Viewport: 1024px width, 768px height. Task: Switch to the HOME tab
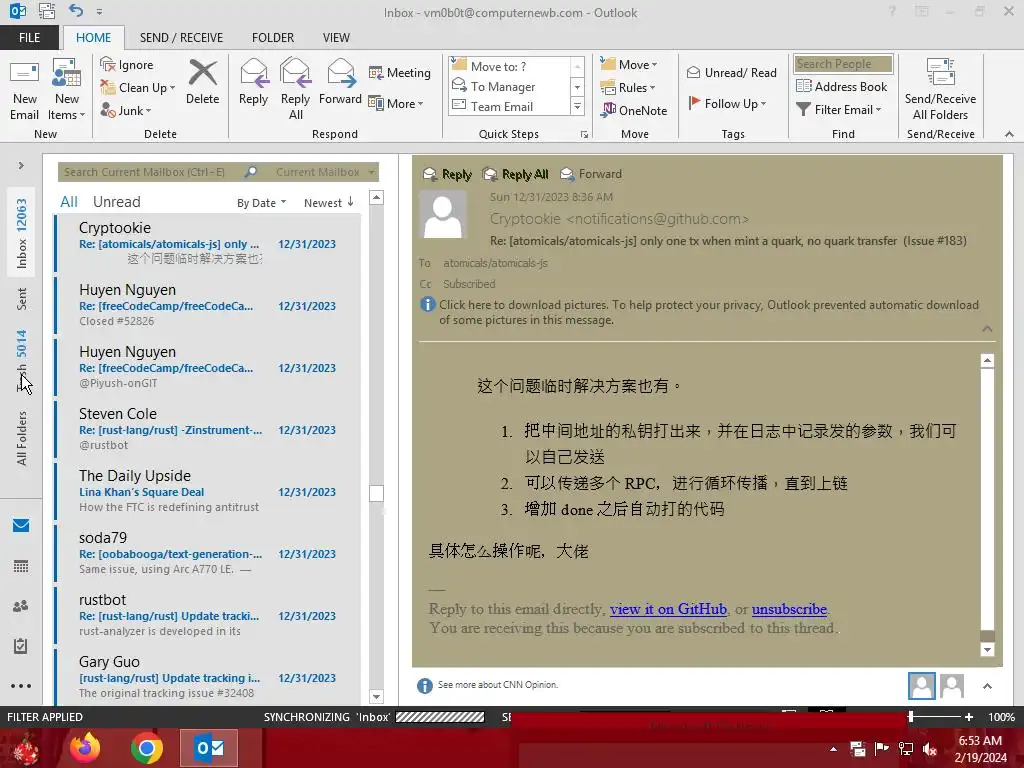click(x=93, y=37)
